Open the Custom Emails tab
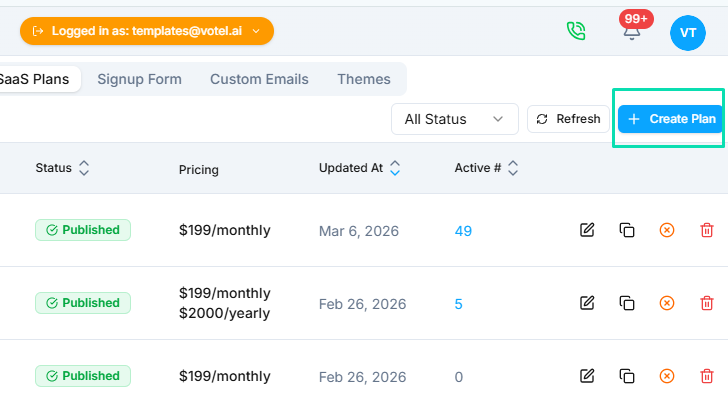 (259, 79)
